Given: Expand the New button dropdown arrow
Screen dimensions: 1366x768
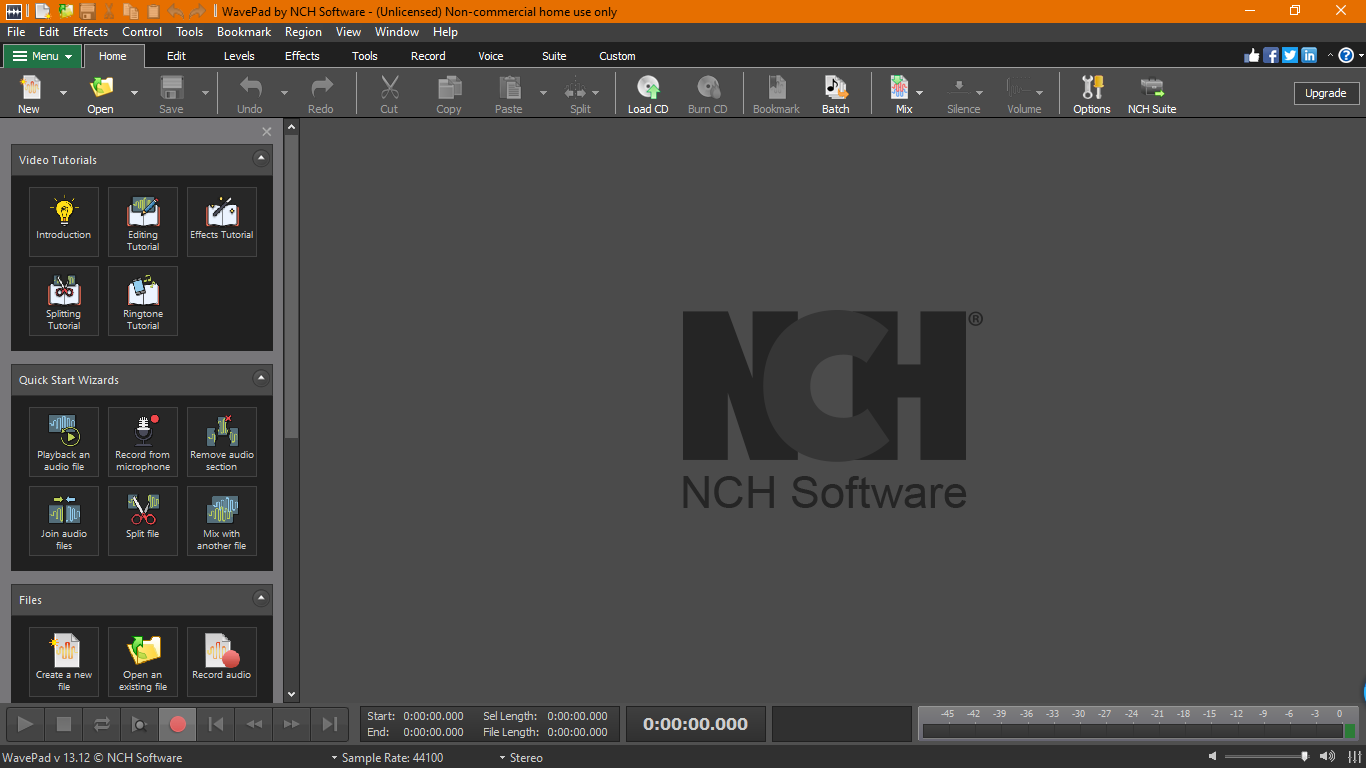Looking at the screenshot, I should point(63,93).
